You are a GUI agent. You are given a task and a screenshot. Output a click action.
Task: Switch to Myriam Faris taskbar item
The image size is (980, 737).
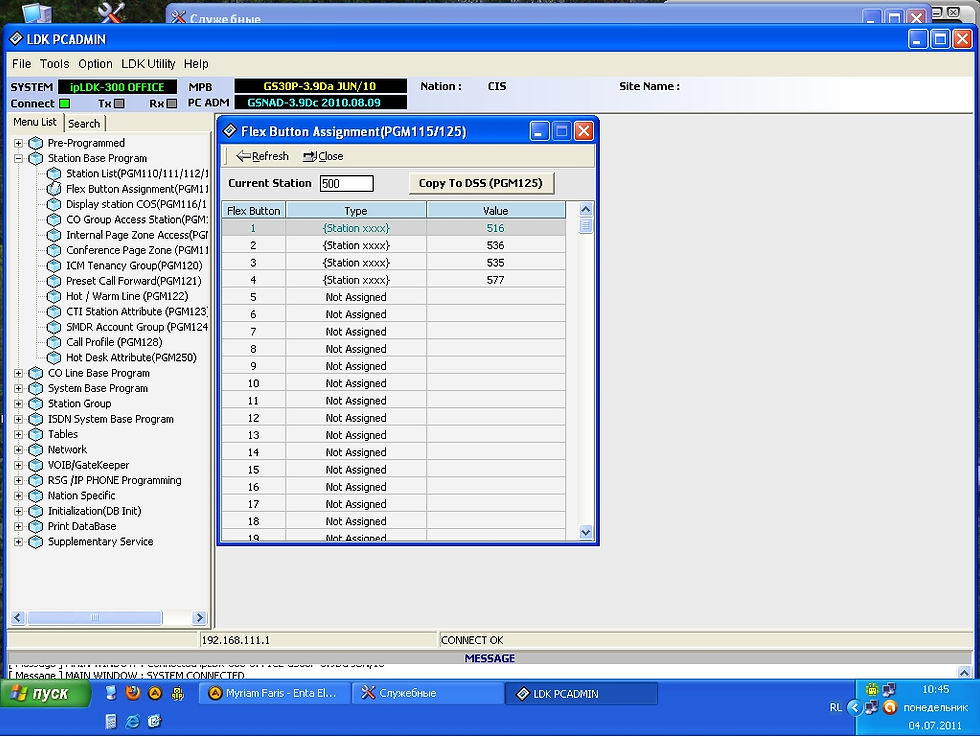click(x=274, y=693)
